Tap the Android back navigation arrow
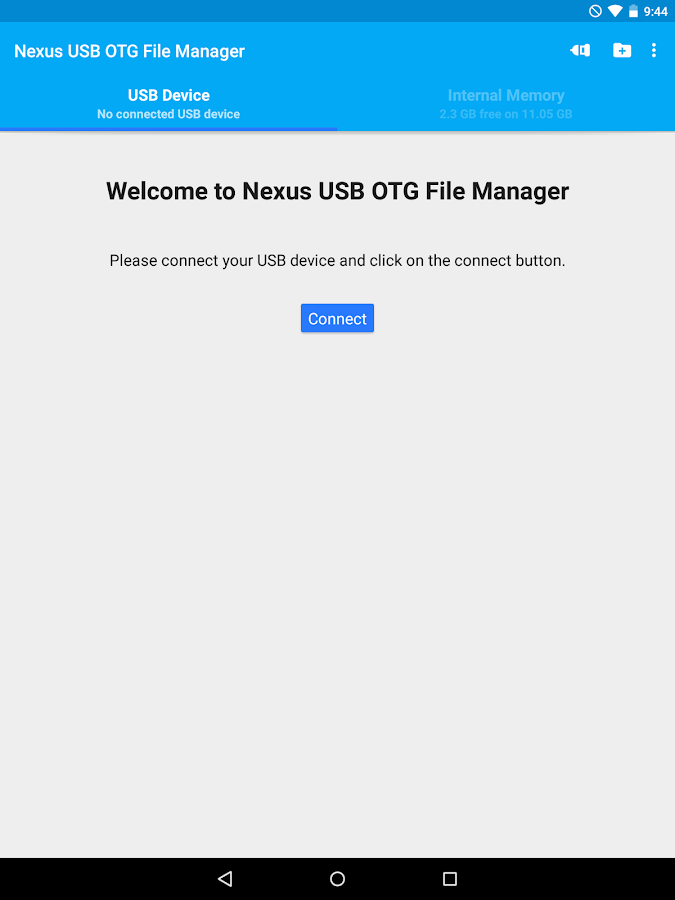The image size is (675, 900). (225, 878)
